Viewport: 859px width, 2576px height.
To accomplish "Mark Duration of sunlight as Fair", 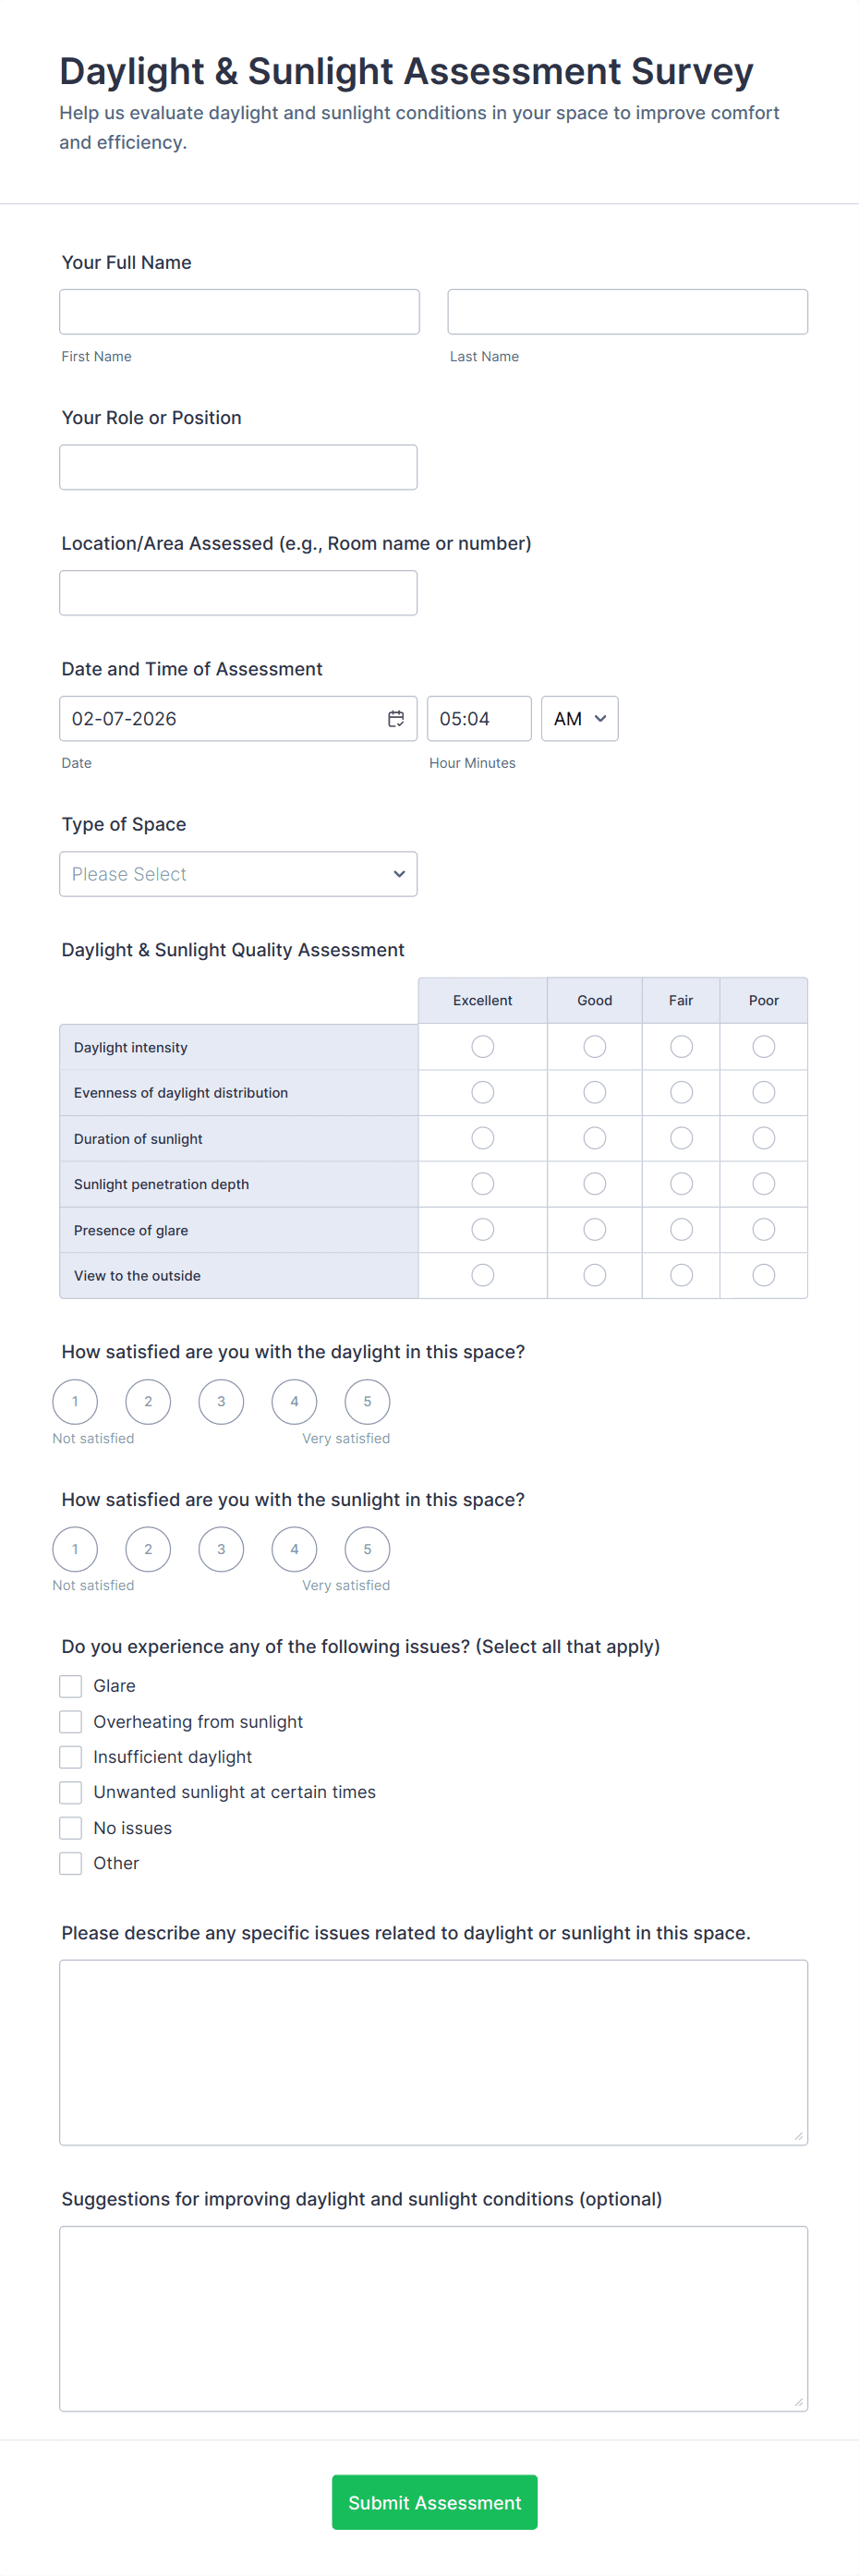I will (681, 1138).
